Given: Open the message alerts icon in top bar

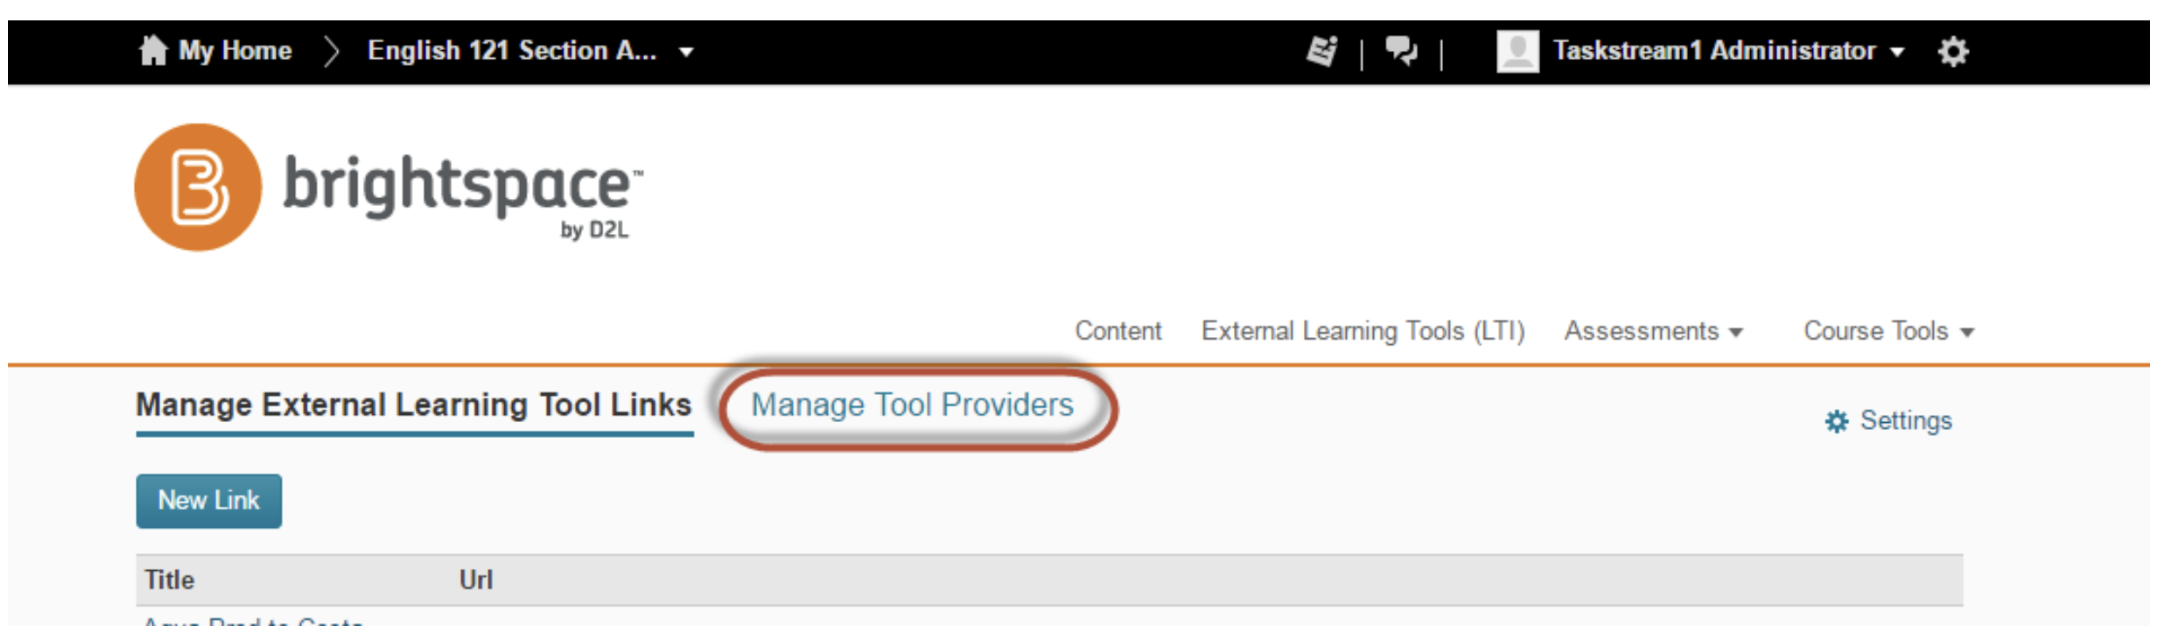Looking at the screenshot, I should [1322, 51].
